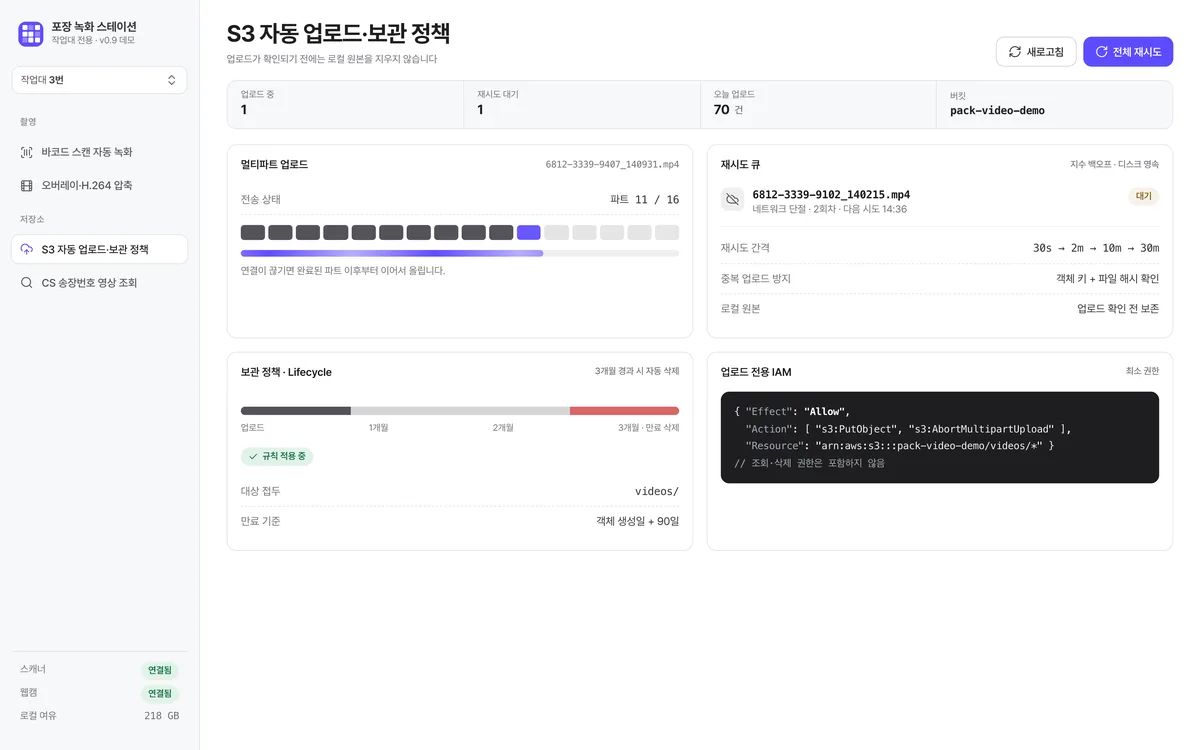Click the 웹캠 연결됨 status badge
Screen dimensions: 1200x750
(160, 693)
